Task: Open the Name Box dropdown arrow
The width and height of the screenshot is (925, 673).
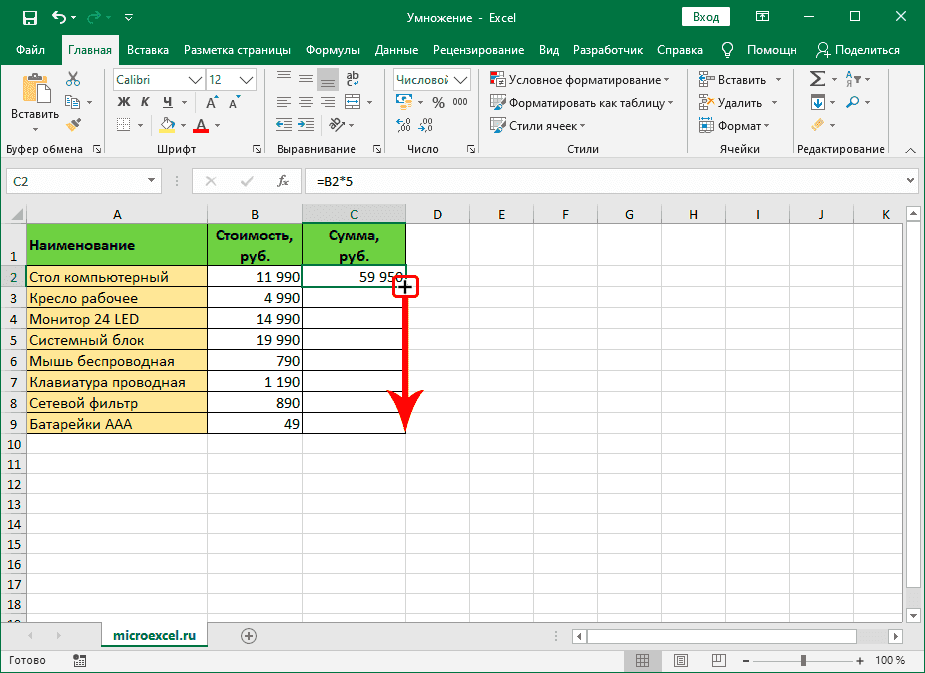Action: [x=152, y=181]
